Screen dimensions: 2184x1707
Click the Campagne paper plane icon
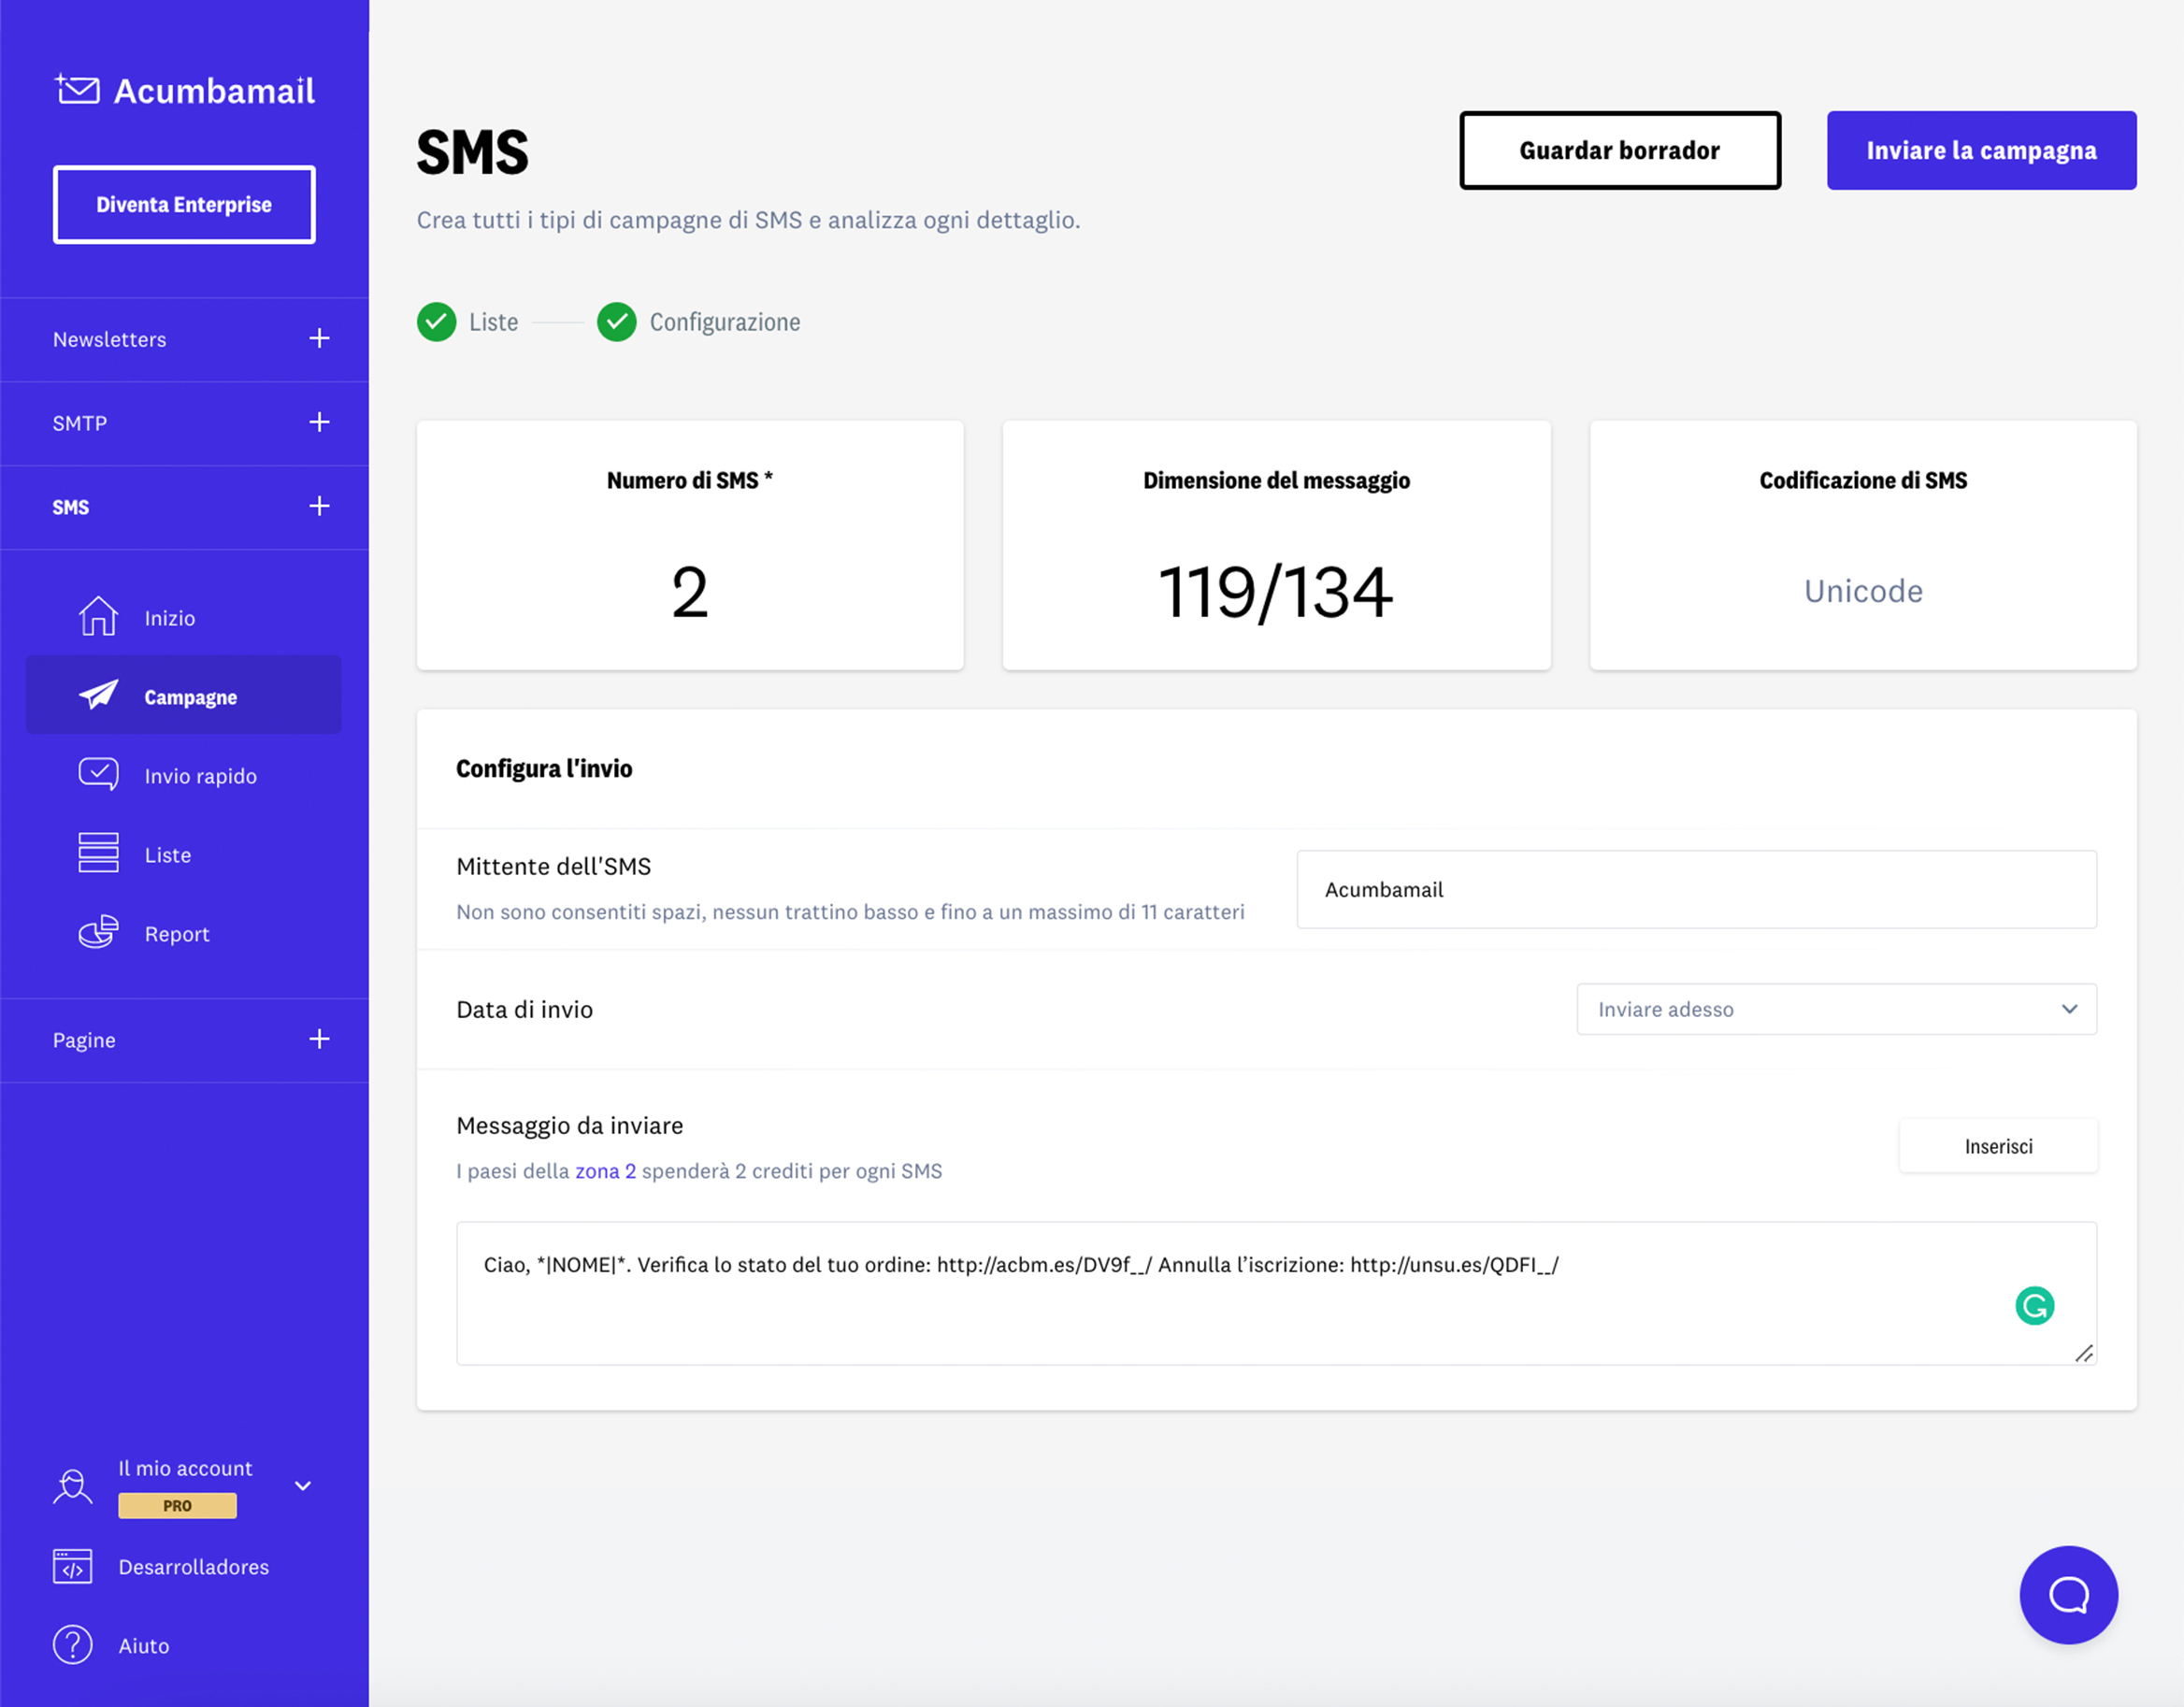point(98,695)
